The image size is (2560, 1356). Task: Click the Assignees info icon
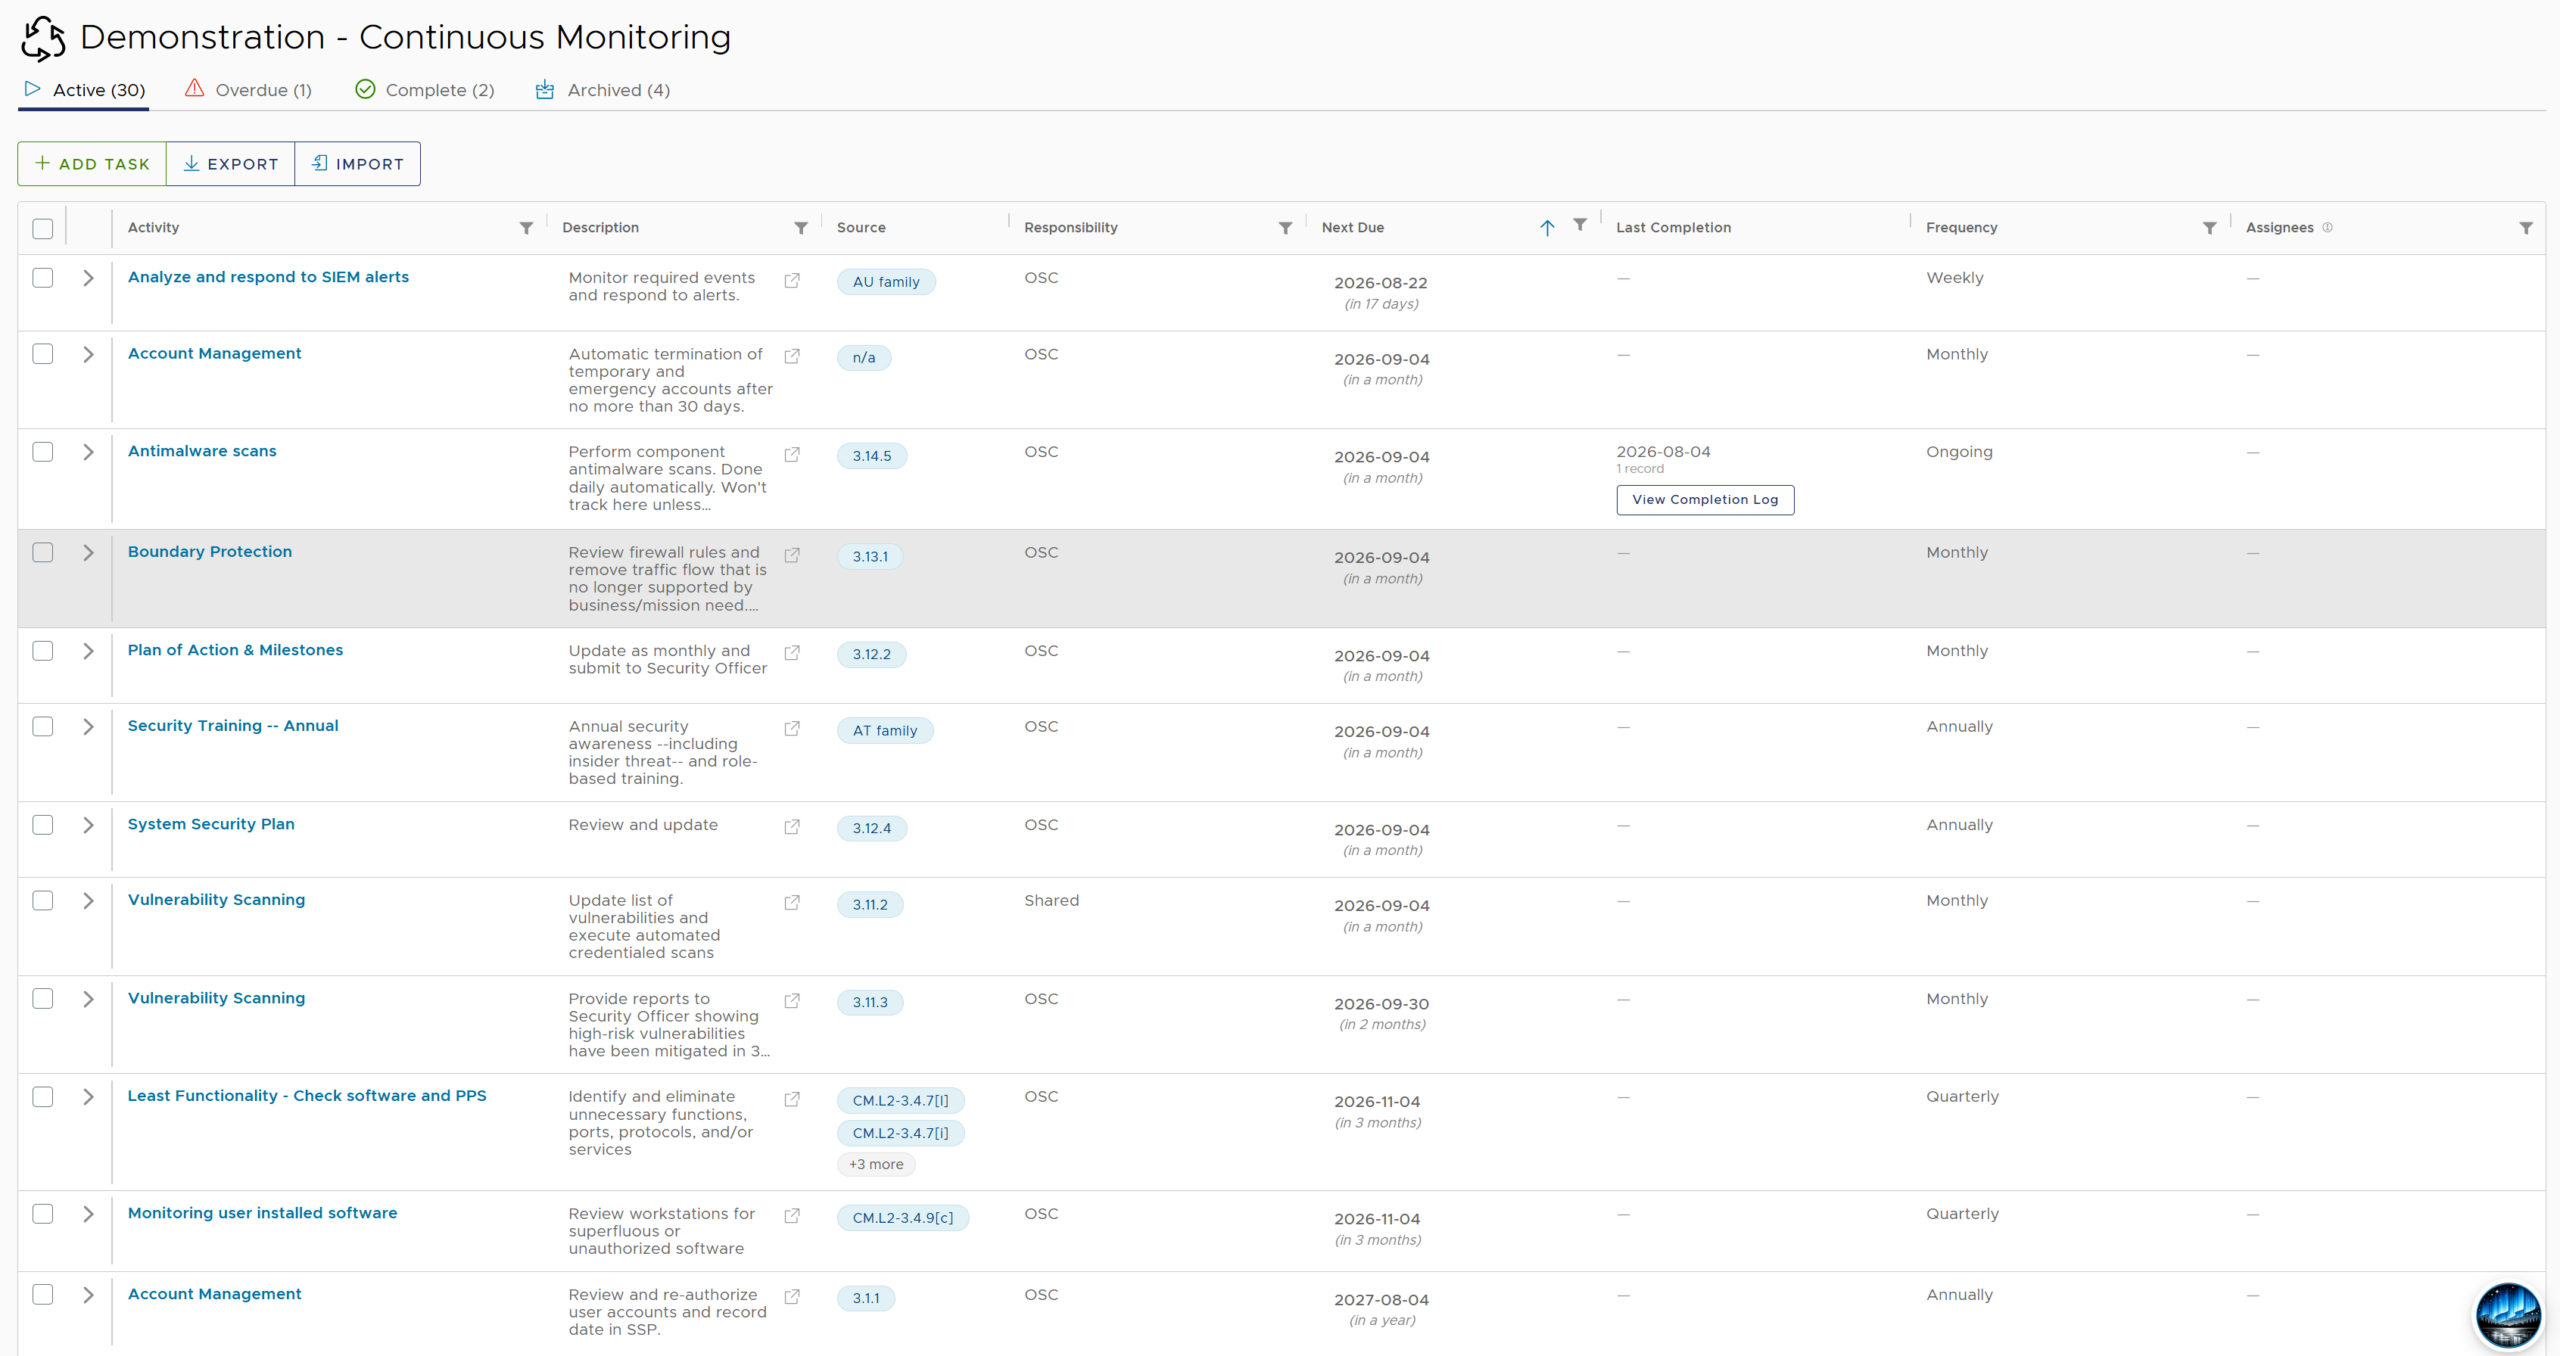click(2327, 227)
